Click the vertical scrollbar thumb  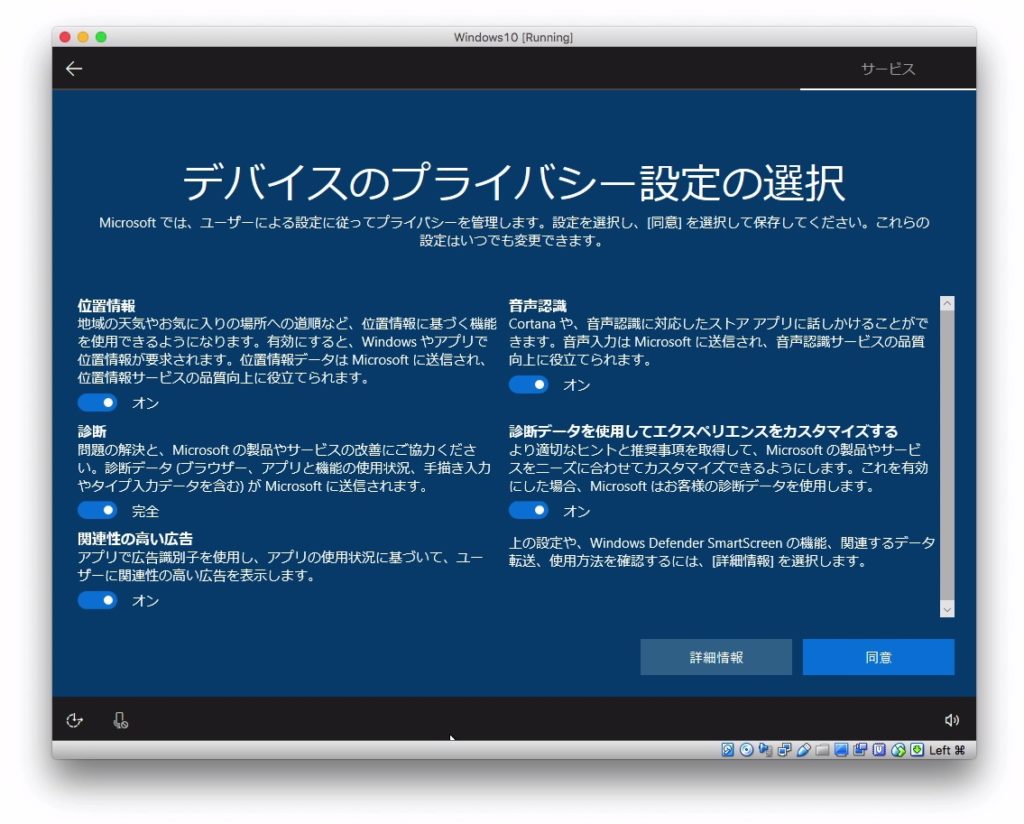[x=947, y=456]
